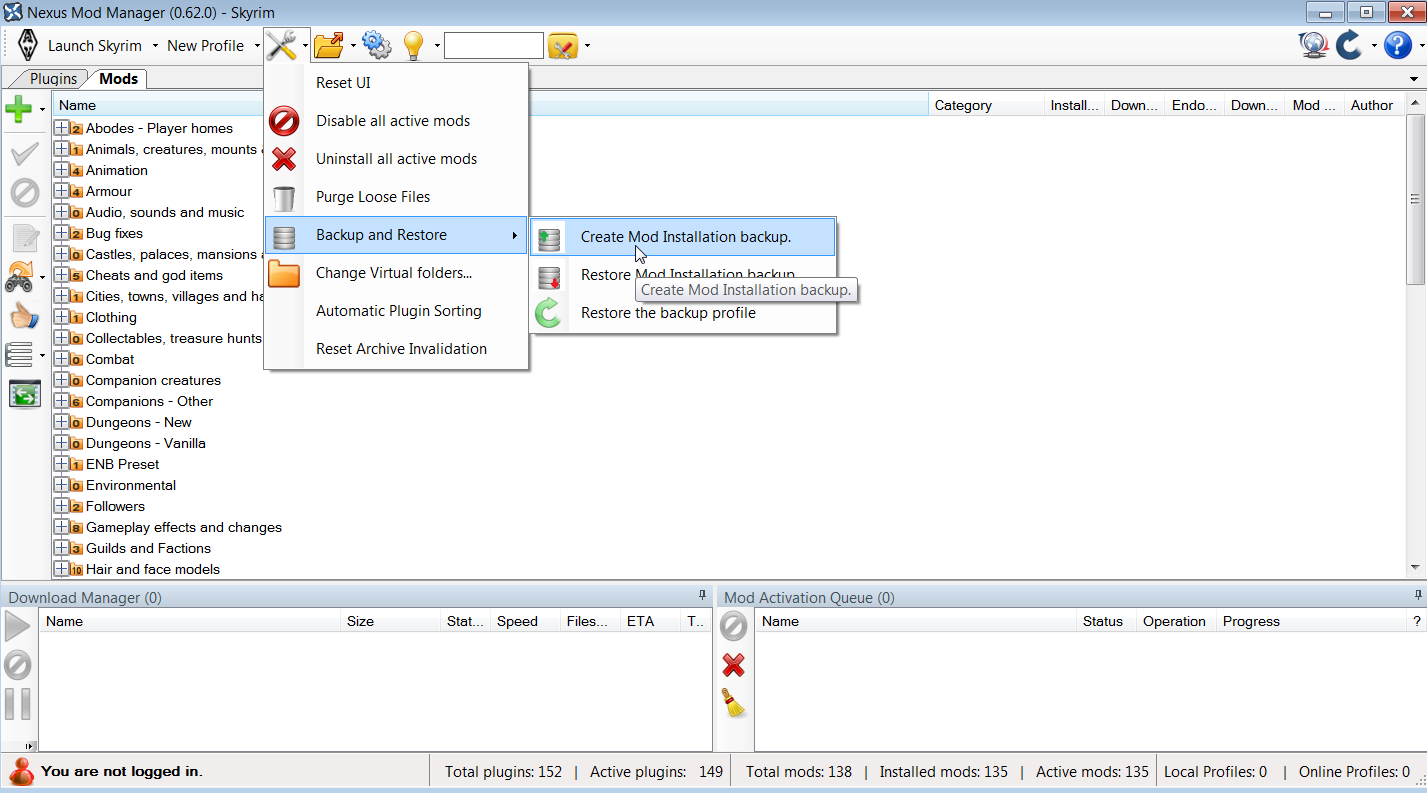Expand the Cheats and god items category
This screenshot has height=793, width=1427.
click(x=62, y=275)
